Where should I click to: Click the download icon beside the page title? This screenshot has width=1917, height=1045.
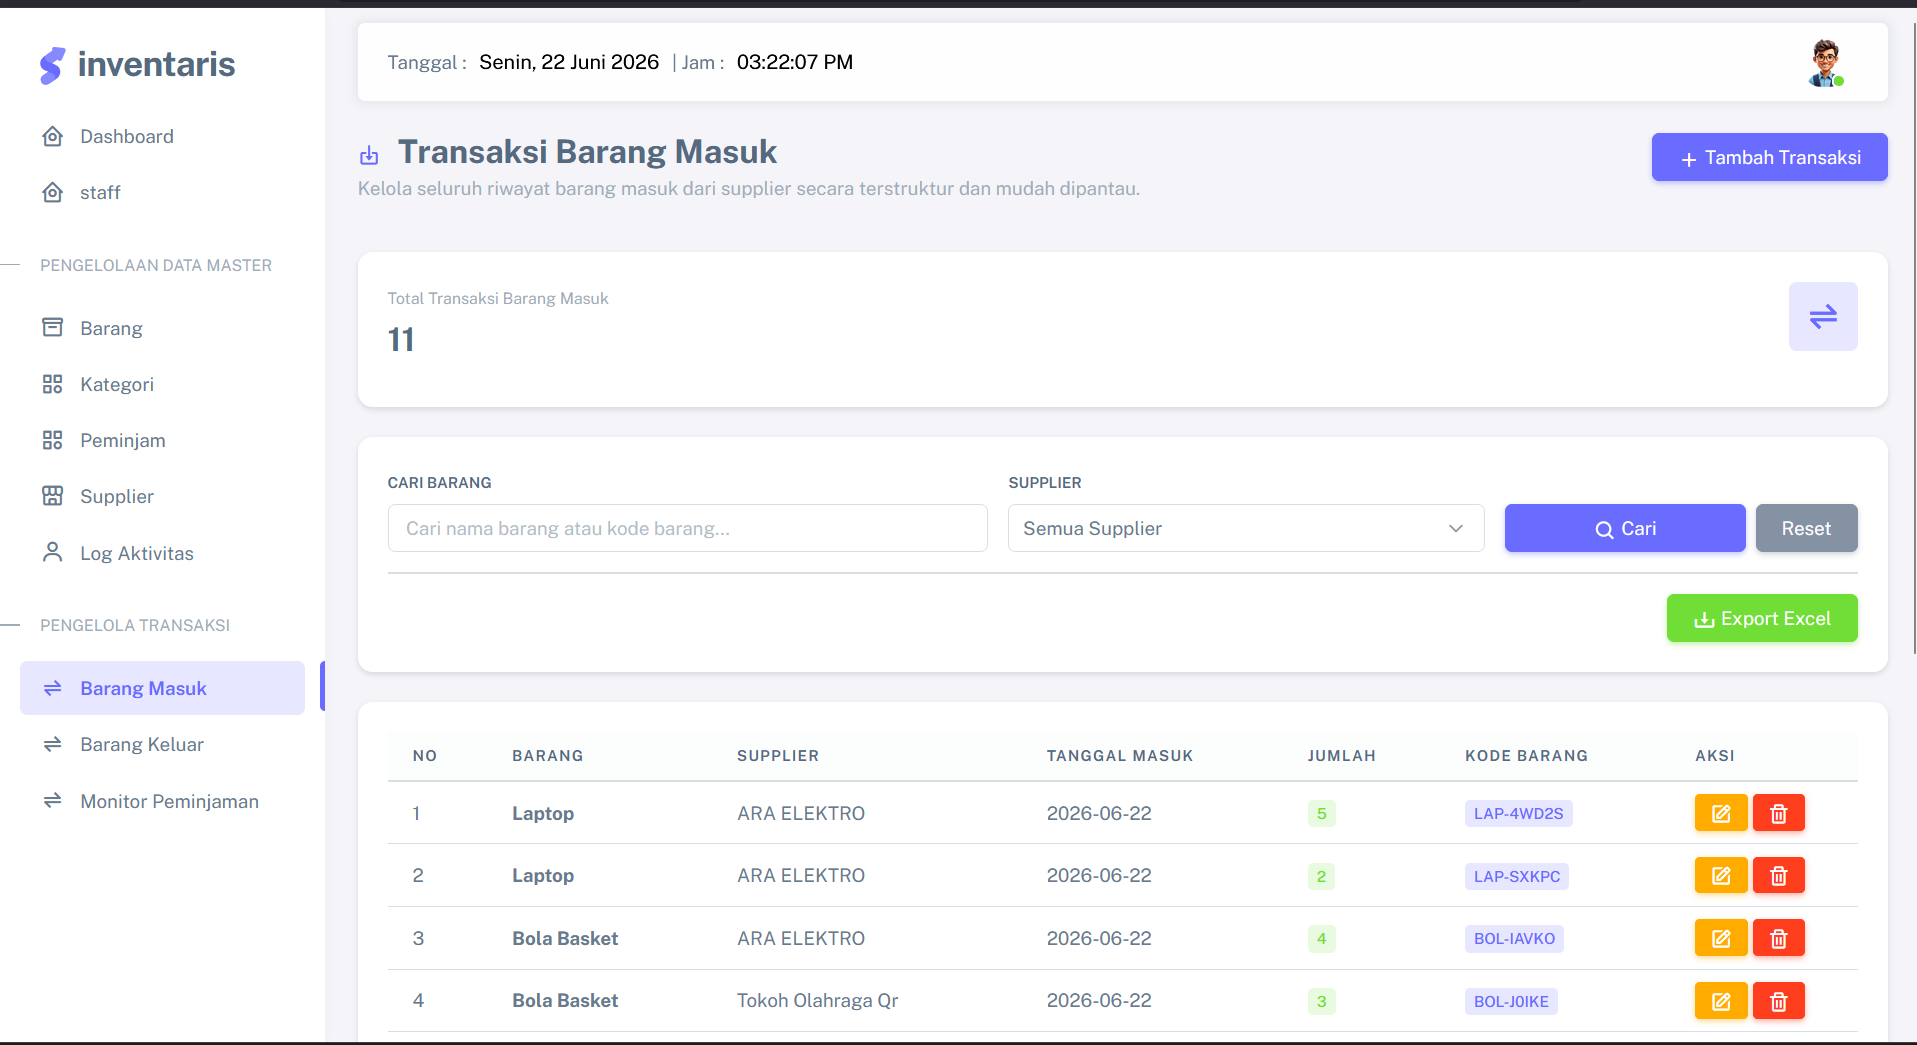[369, 155]
